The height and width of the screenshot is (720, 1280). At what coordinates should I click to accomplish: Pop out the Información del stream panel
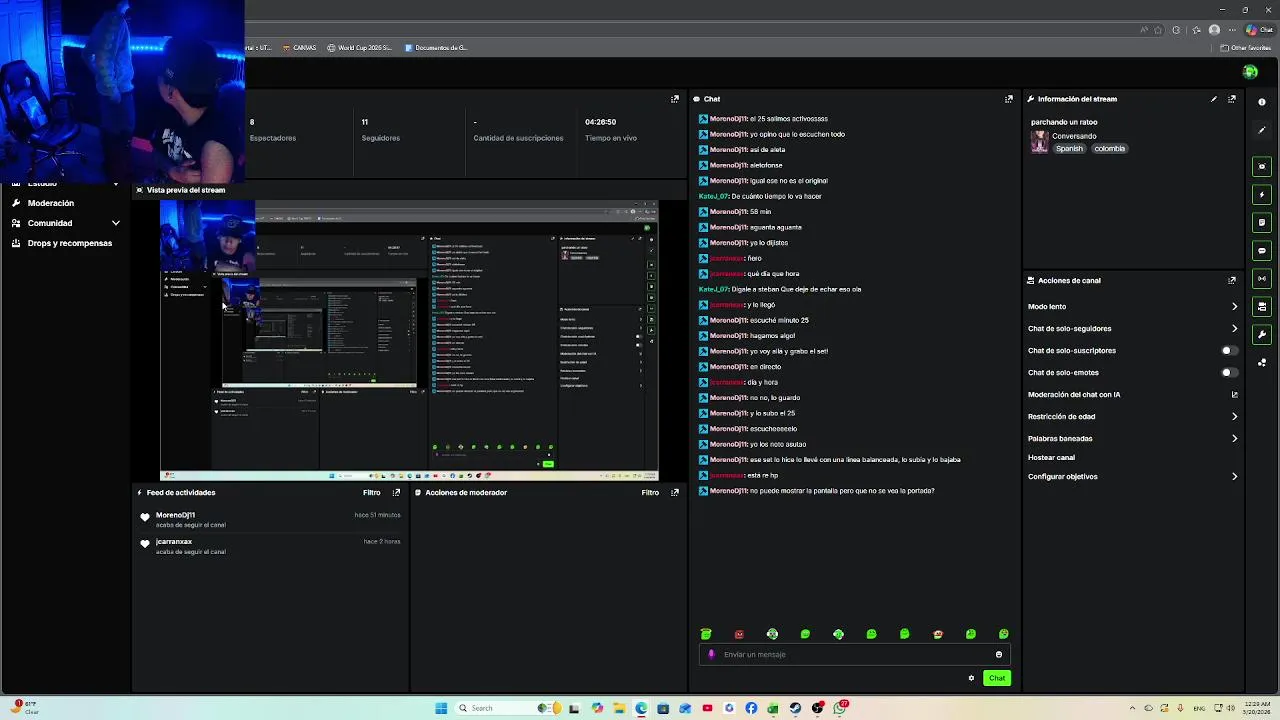tap(1232, 99)
